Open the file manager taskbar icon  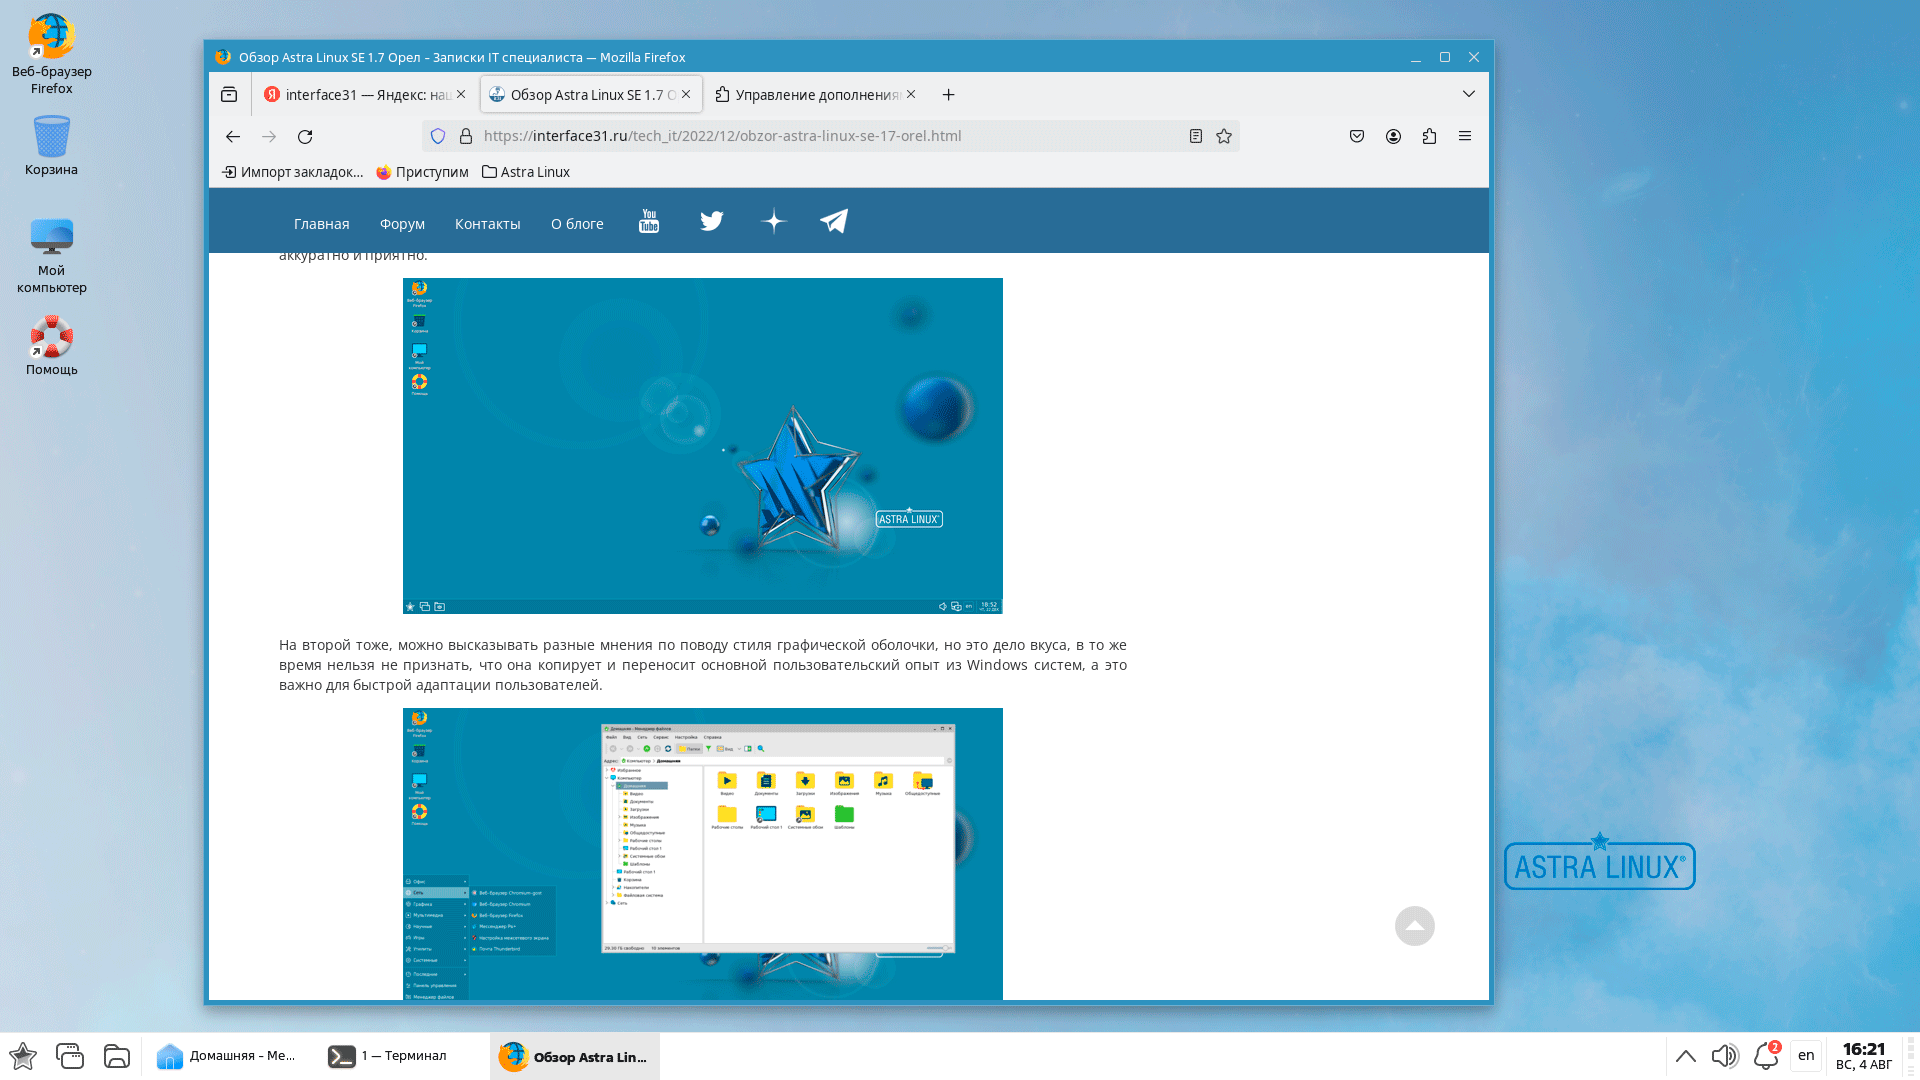coord(117,1056)
